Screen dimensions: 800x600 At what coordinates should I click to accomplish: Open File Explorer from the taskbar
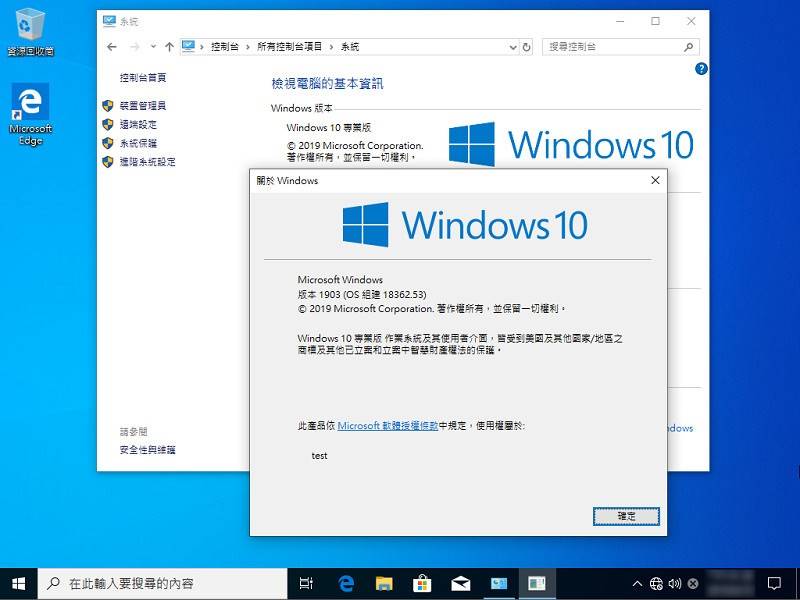383,582
